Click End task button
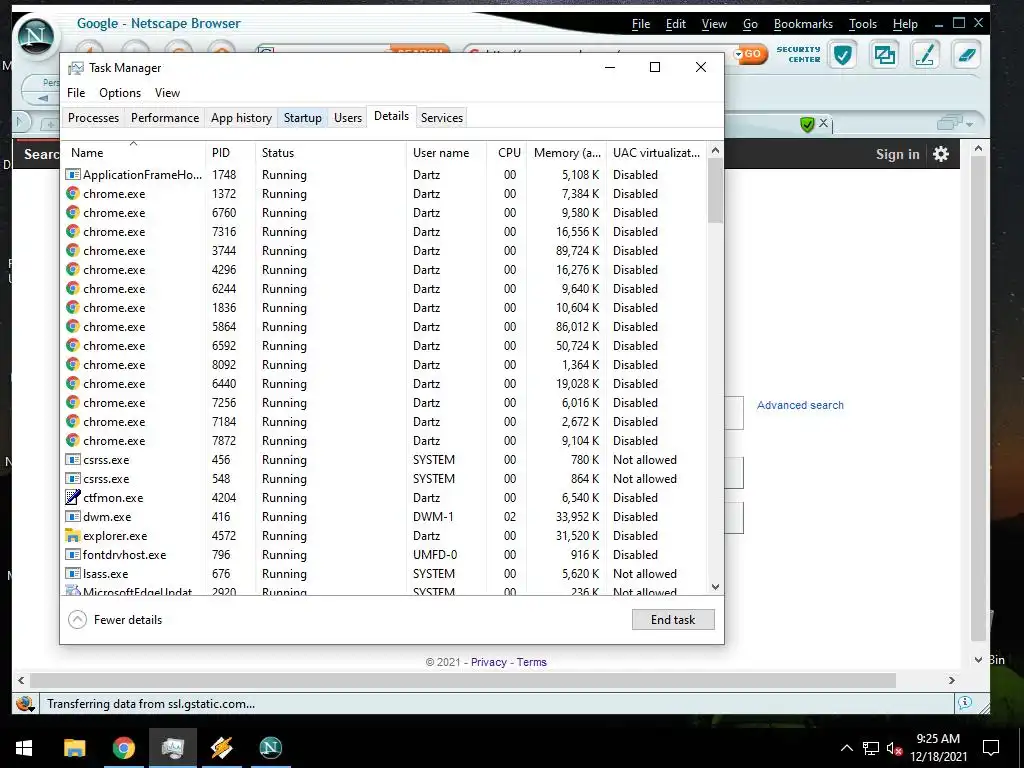The image size is (1024, 768). pyautogui.click(x=673, y=620)
